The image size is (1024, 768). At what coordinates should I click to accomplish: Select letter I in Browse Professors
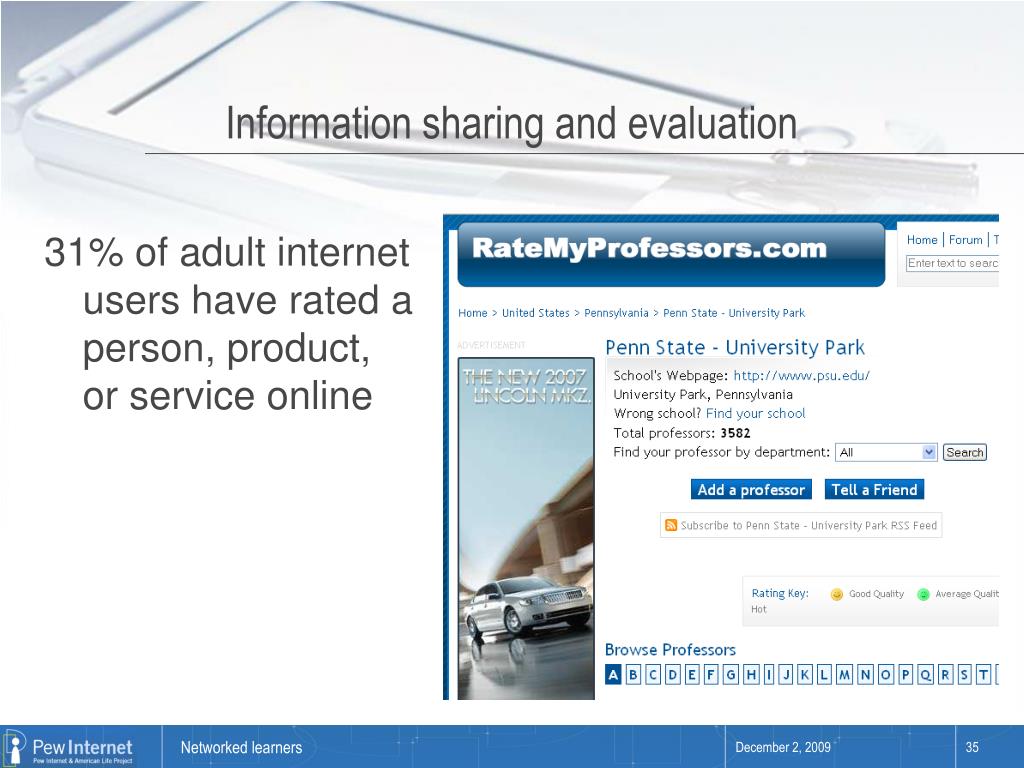click(769, 675)
